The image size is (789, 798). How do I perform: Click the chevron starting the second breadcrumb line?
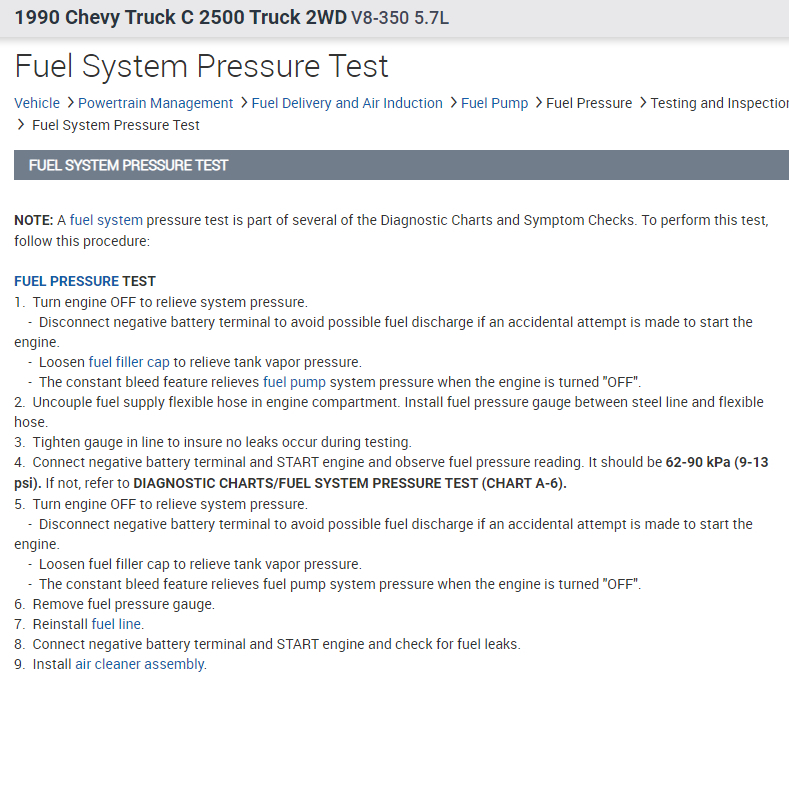coord(21,125)
